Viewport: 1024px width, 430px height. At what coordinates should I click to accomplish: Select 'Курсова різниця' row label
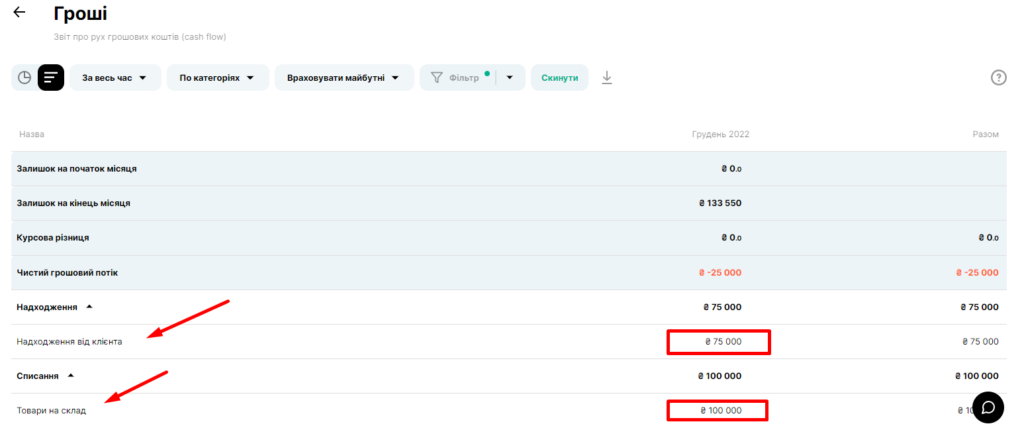click(x=53, y=238)
